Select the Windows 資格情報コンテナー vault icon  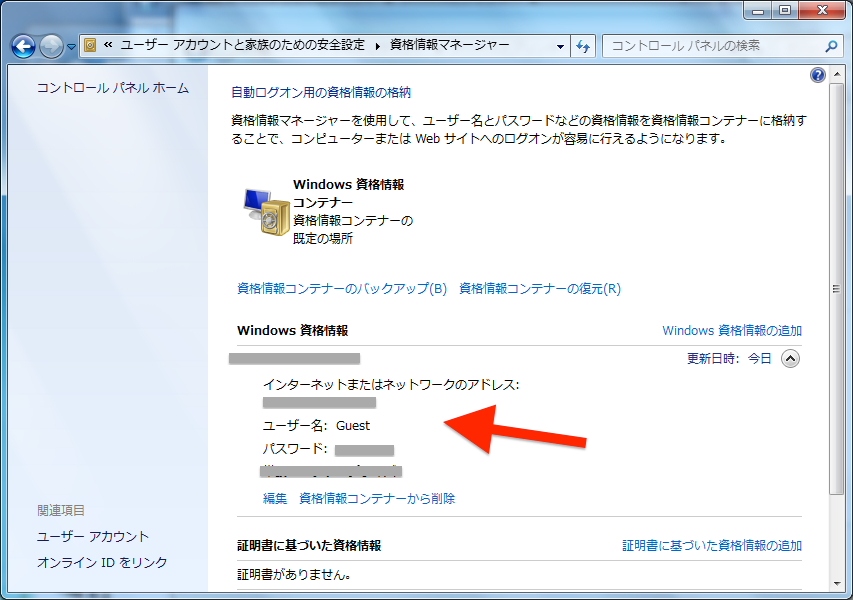(x=266, y=212)
